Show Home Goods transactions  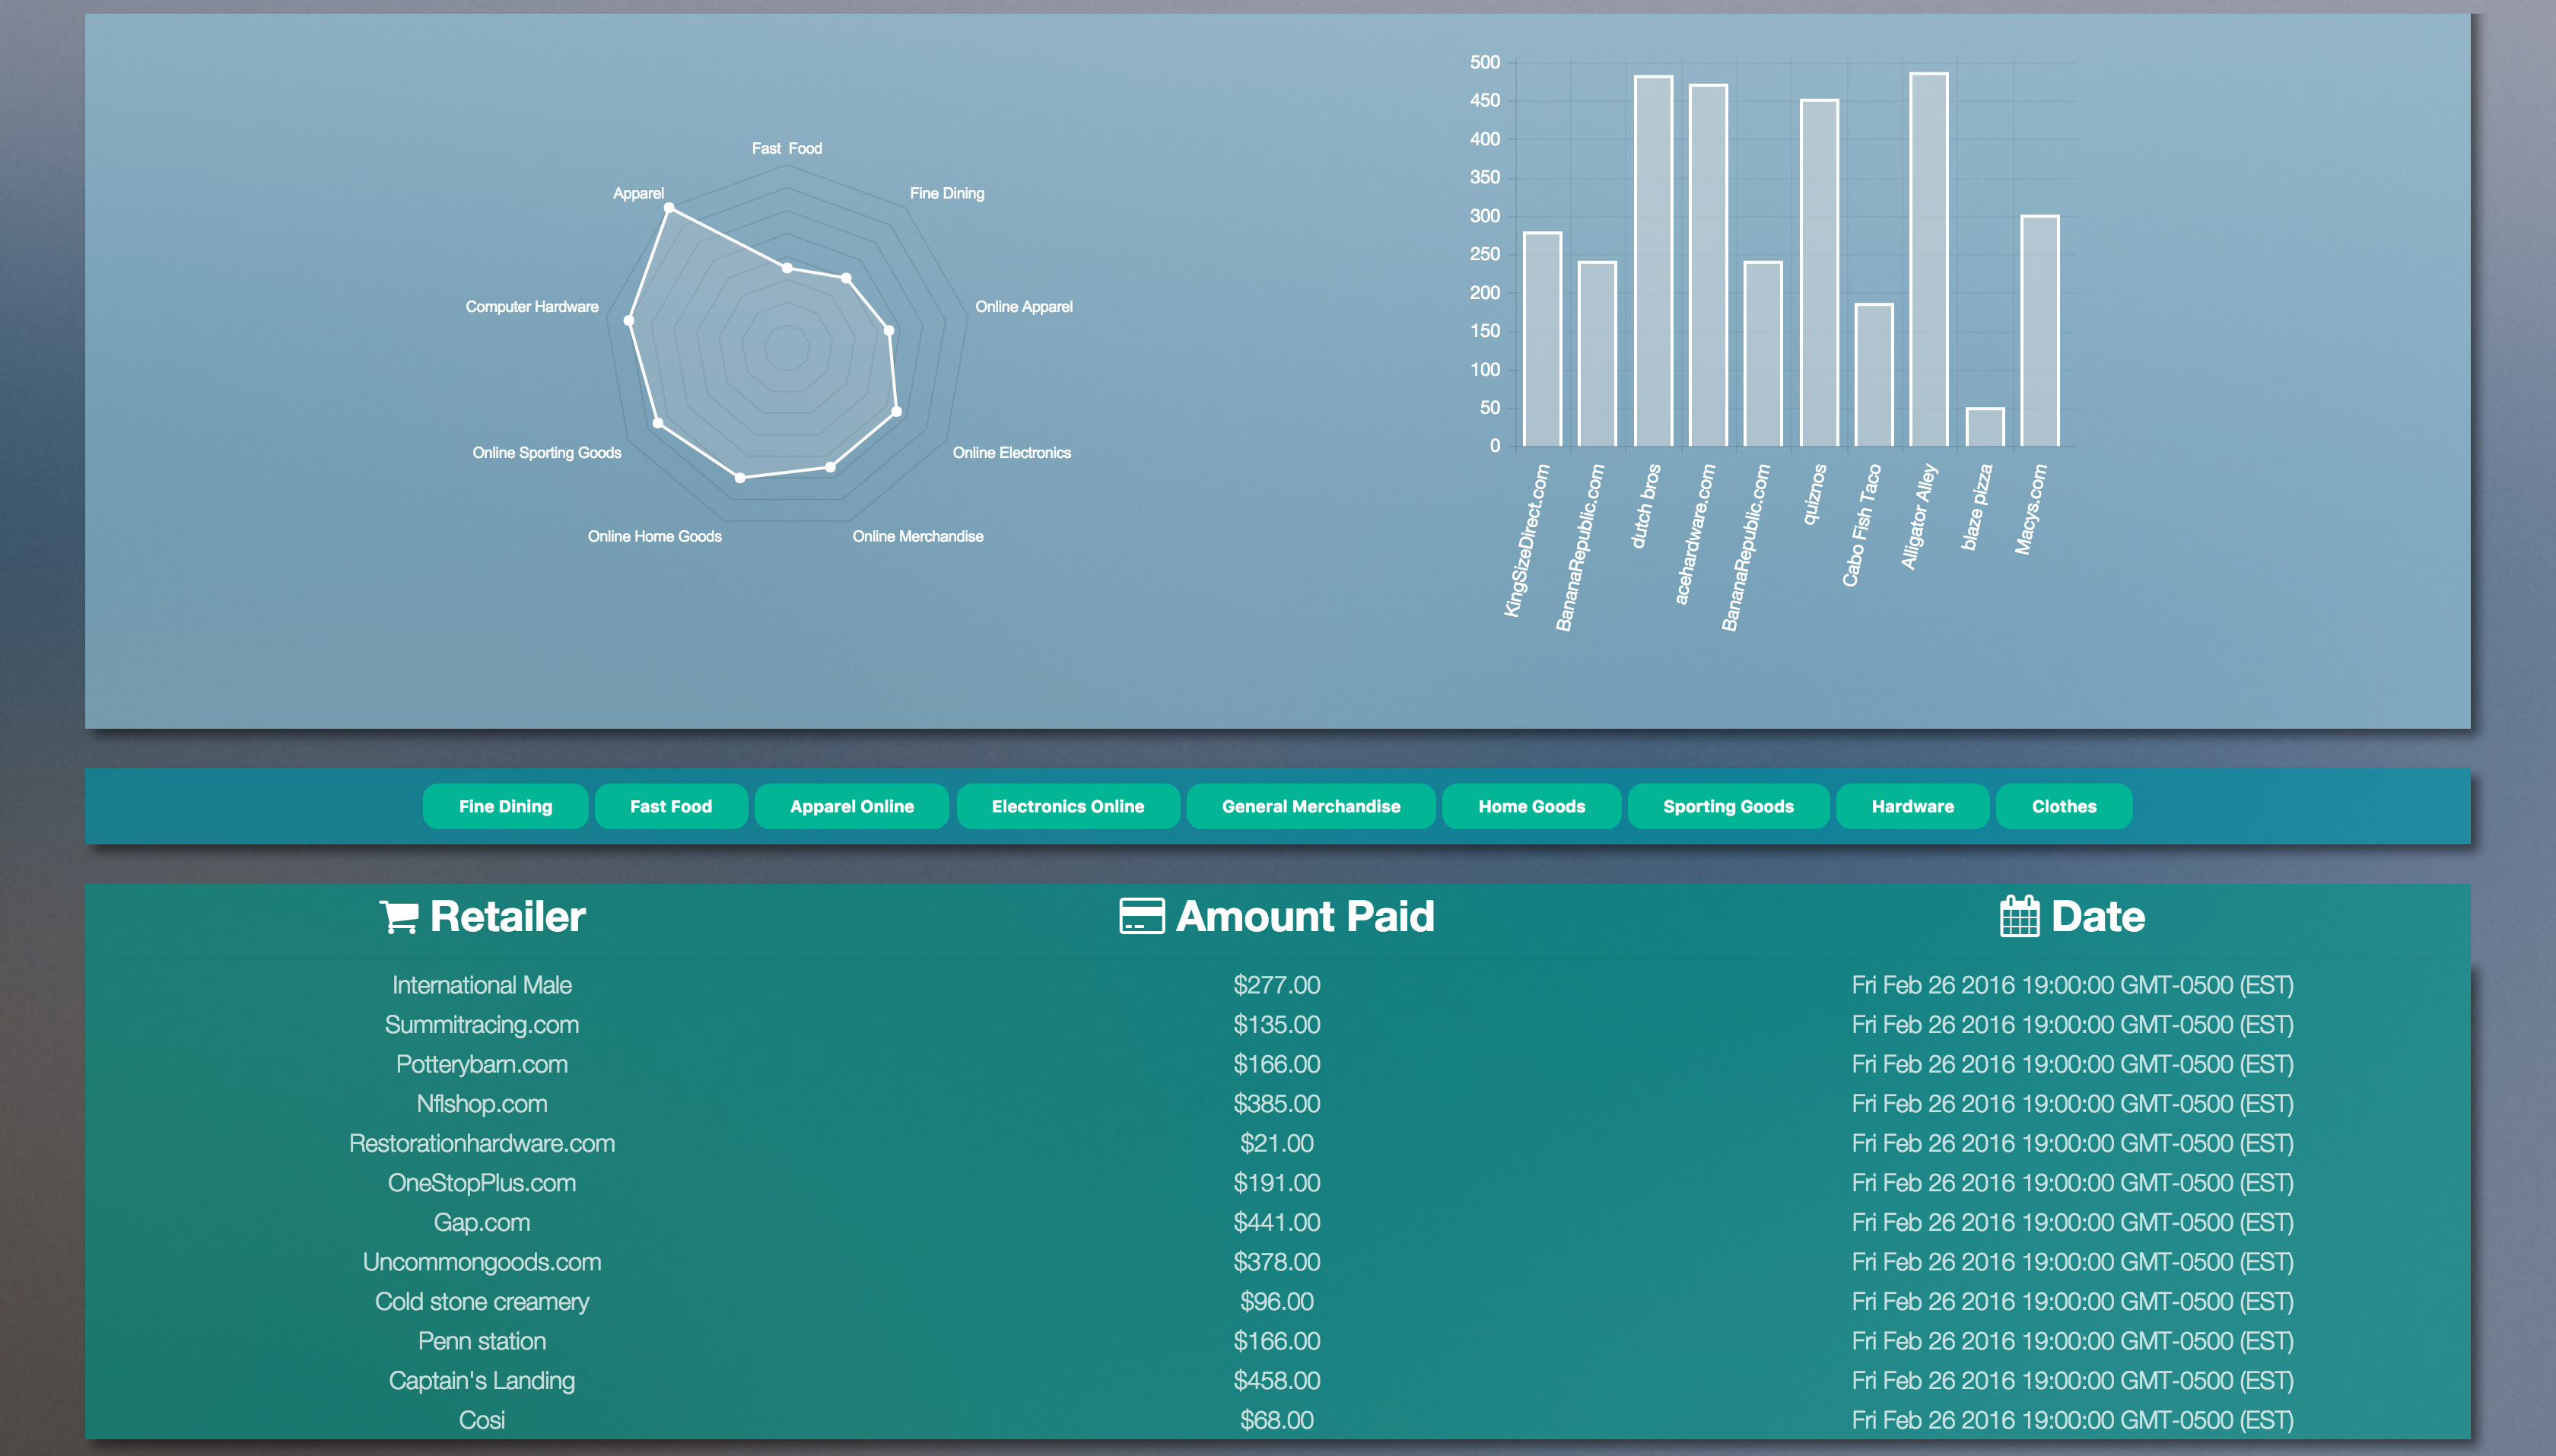coord(1531,806)
